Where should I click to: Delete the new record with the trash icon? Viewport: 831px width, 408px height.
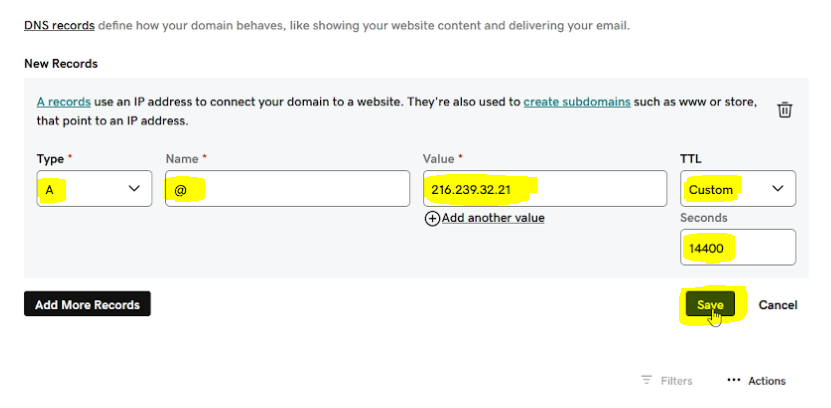pyautogui.click(x=784, y=110)
